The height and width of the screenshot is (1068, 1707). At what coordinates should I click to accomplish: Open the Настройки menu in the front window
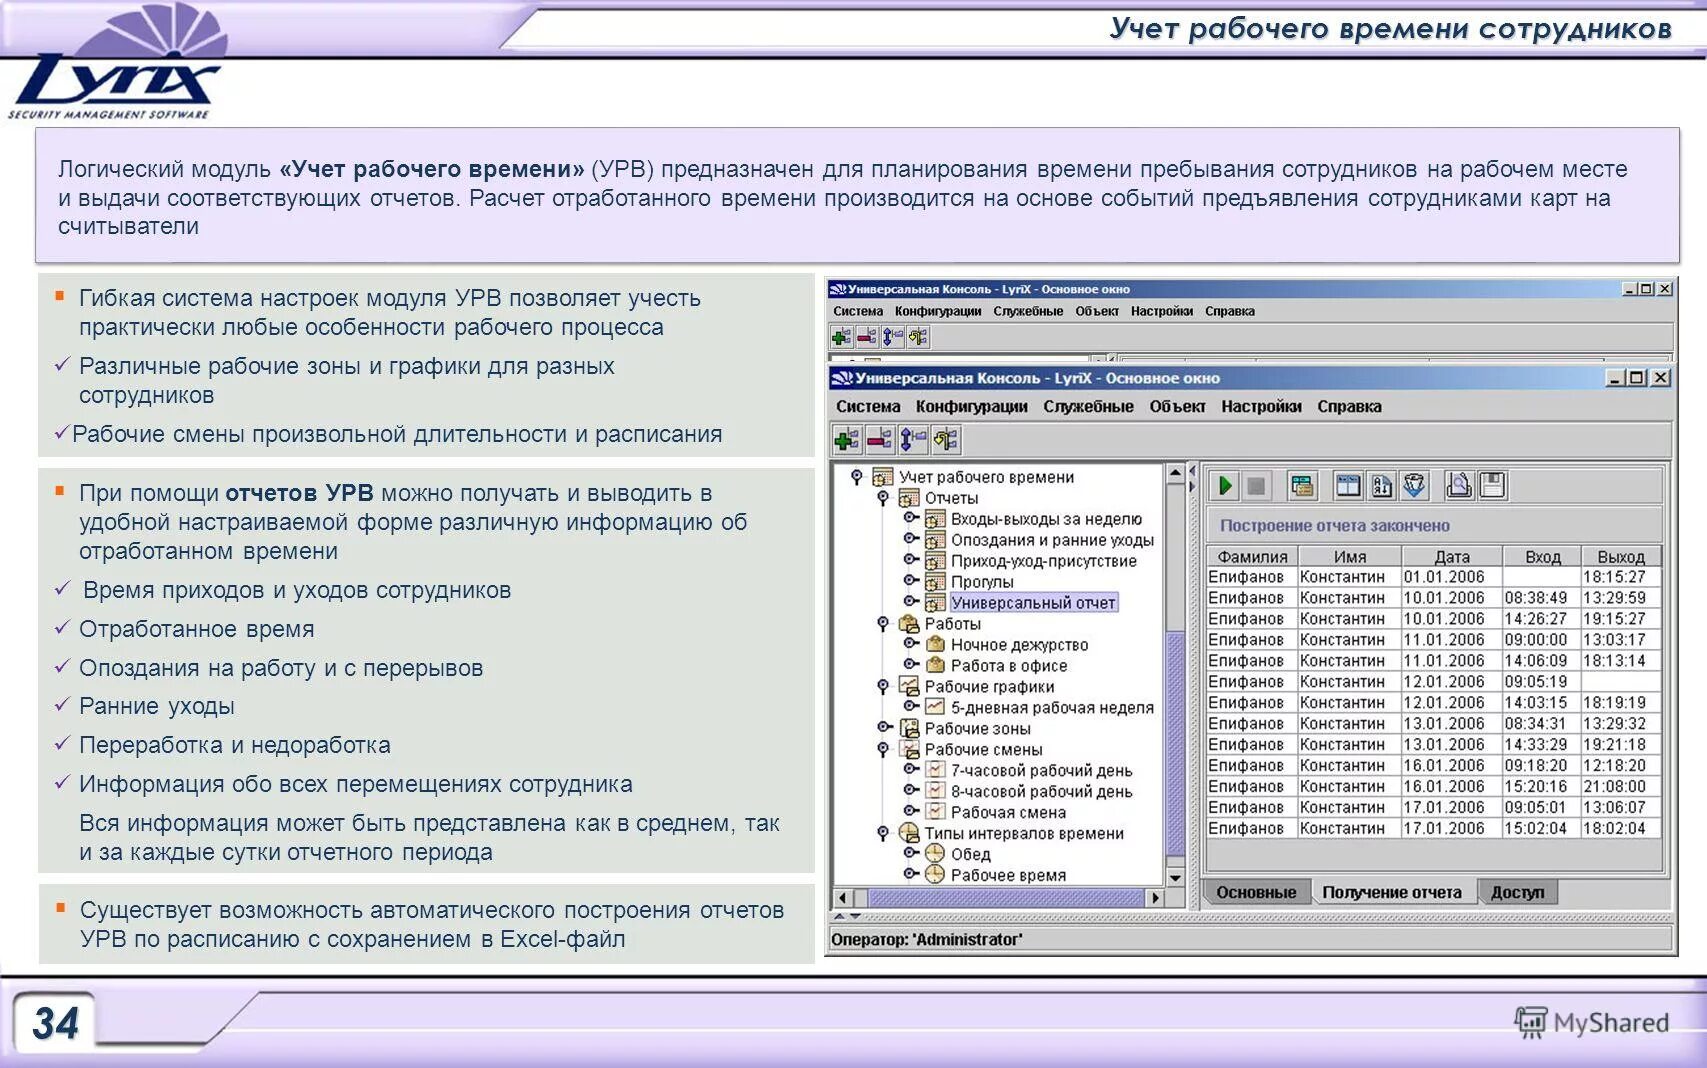point(1261,406)
